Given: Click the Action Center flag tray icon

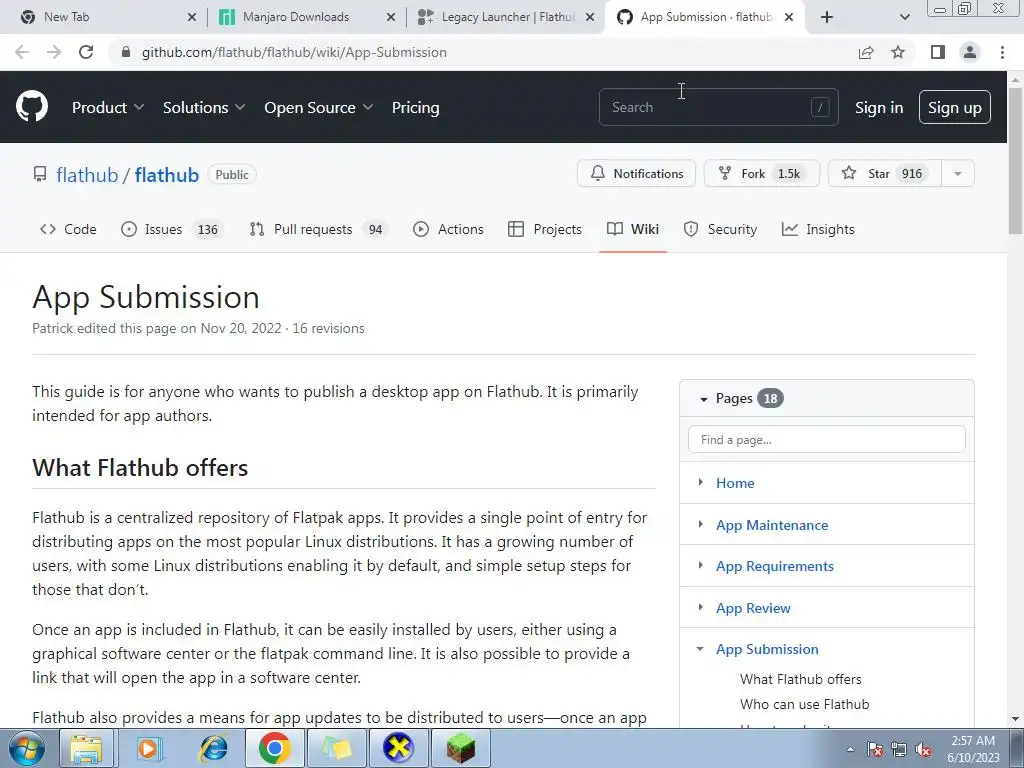Looking at the screenshot, I should pyautogui.click(x=875, y=750).
